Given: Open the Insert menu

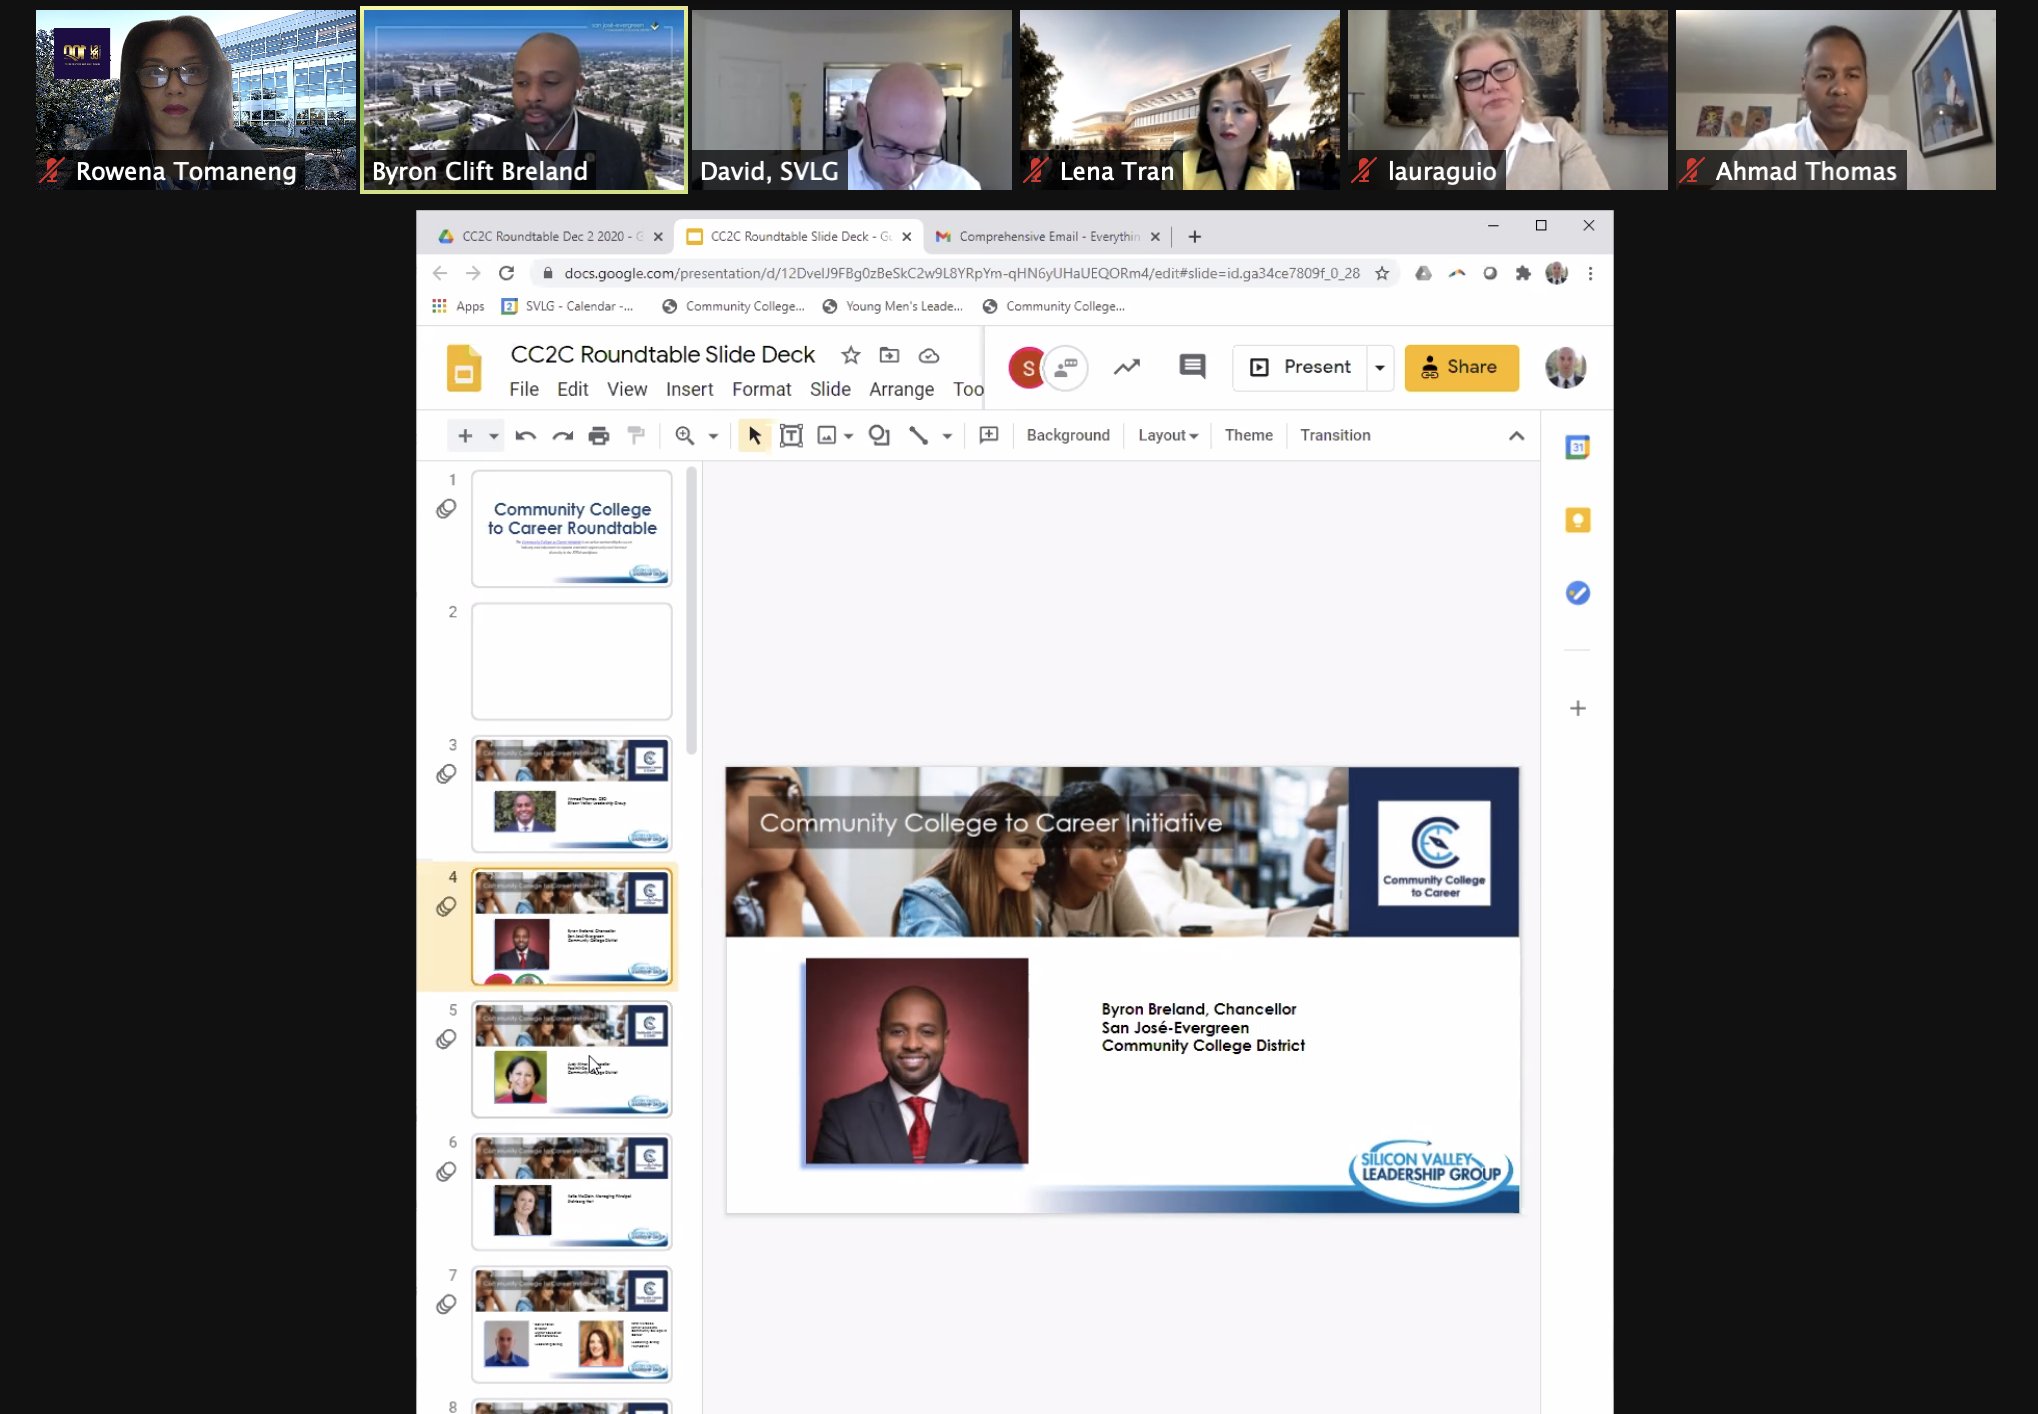Looking at the screenshot, I should (689, 389).
